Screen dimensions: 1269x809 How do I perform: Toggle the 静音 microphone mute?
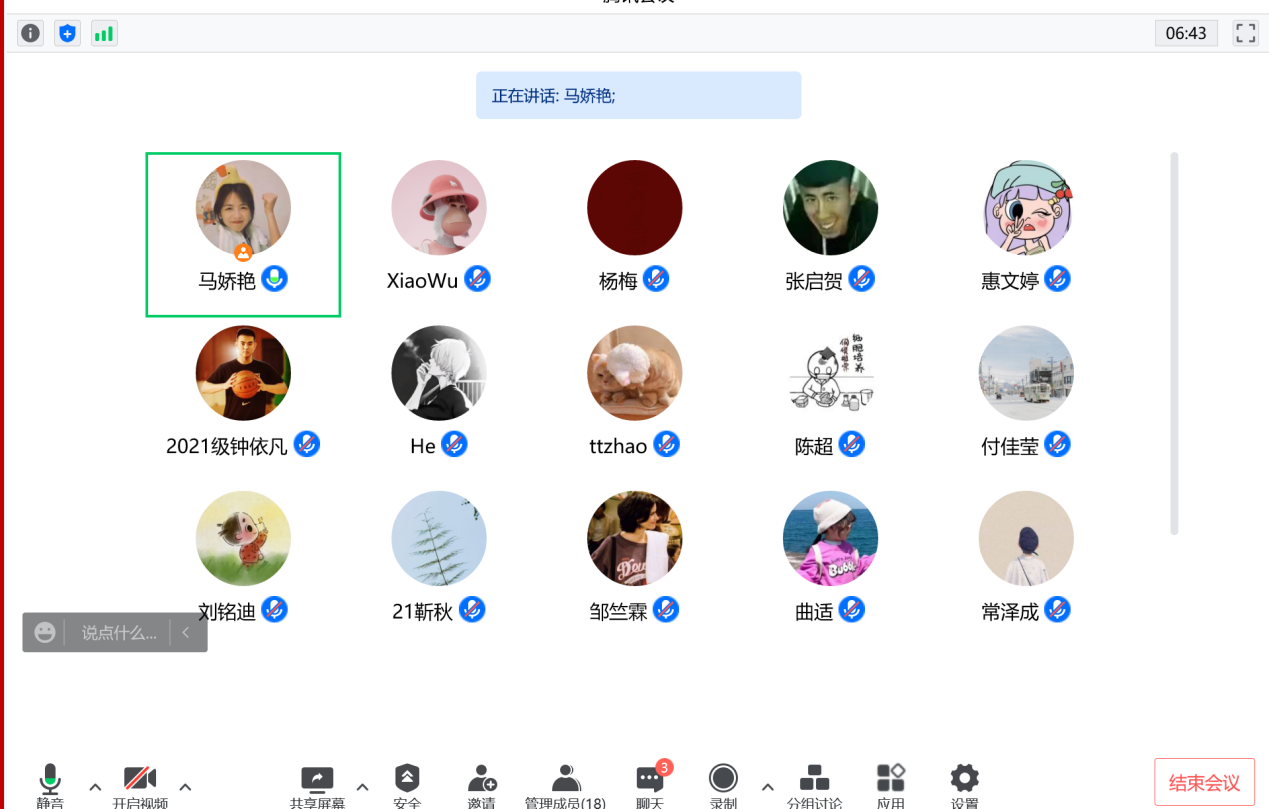[x=50, y=783]
